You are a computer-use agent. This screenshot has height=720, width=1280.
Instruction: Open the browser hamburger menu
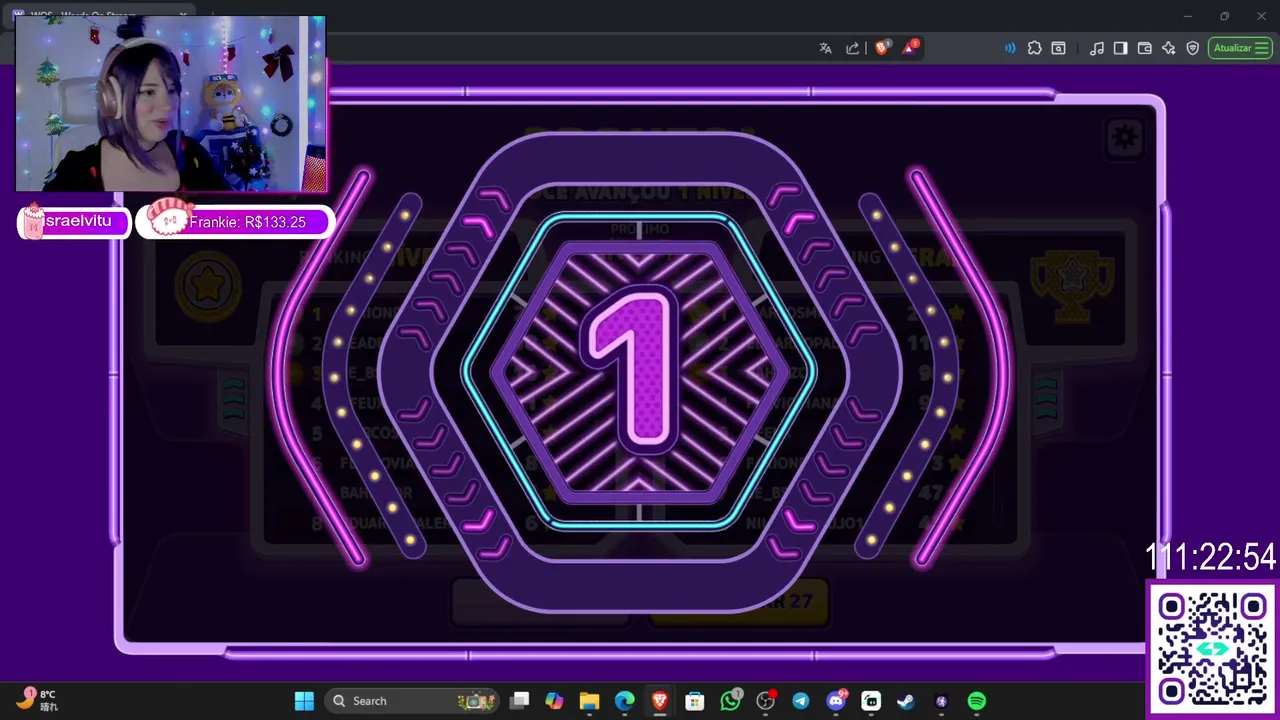tap(1262, 48)
